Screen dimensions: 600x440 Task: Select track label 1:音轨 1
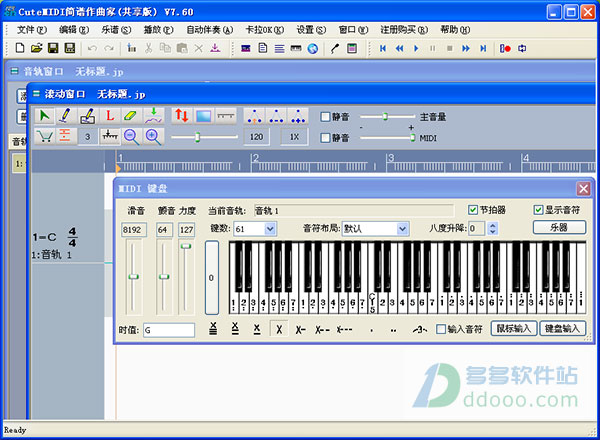[52, 254]
